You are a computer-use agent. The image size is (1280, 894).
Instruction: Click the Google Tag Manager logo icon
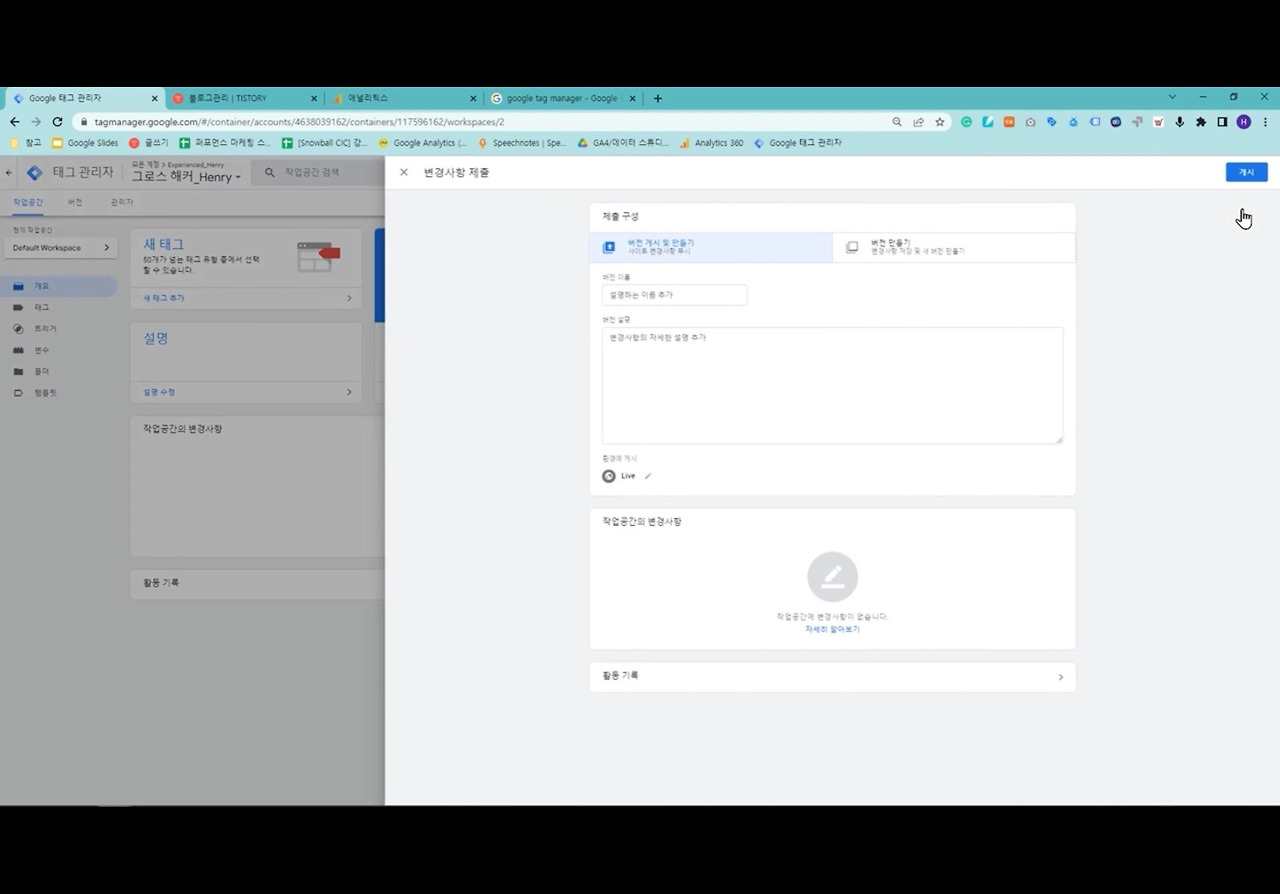35,172
